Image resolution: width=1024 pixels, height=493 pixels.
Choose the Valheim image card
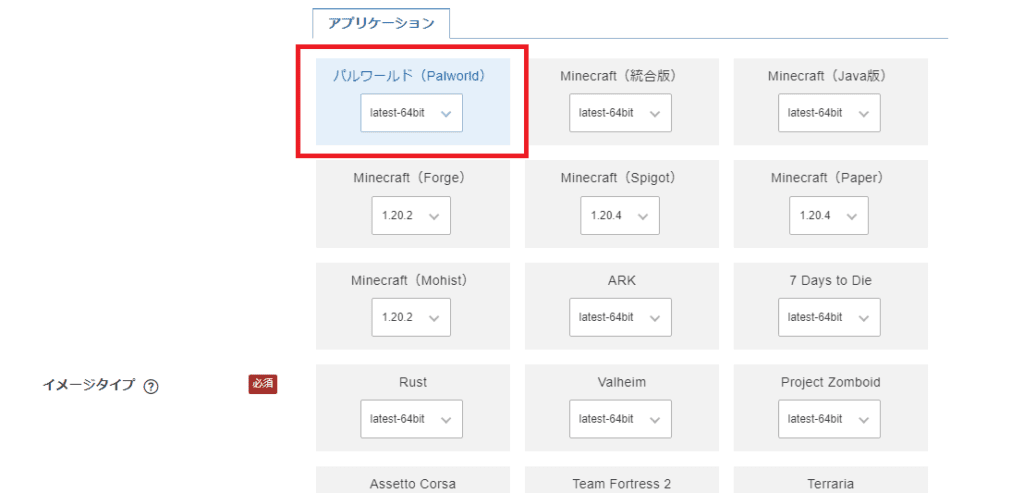pyautogui.click(x=622, y=408)
